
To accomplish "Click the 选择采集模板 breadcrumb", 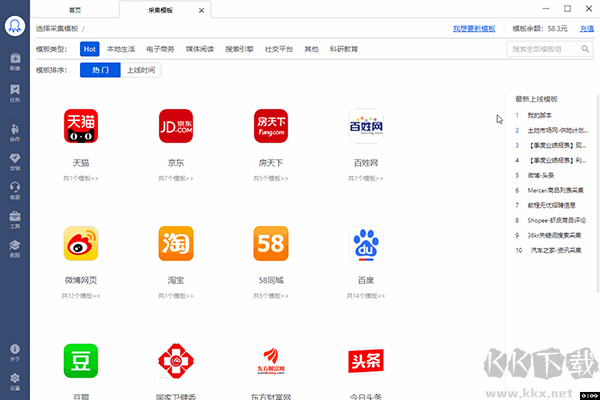I will click(x=57, y=29).
